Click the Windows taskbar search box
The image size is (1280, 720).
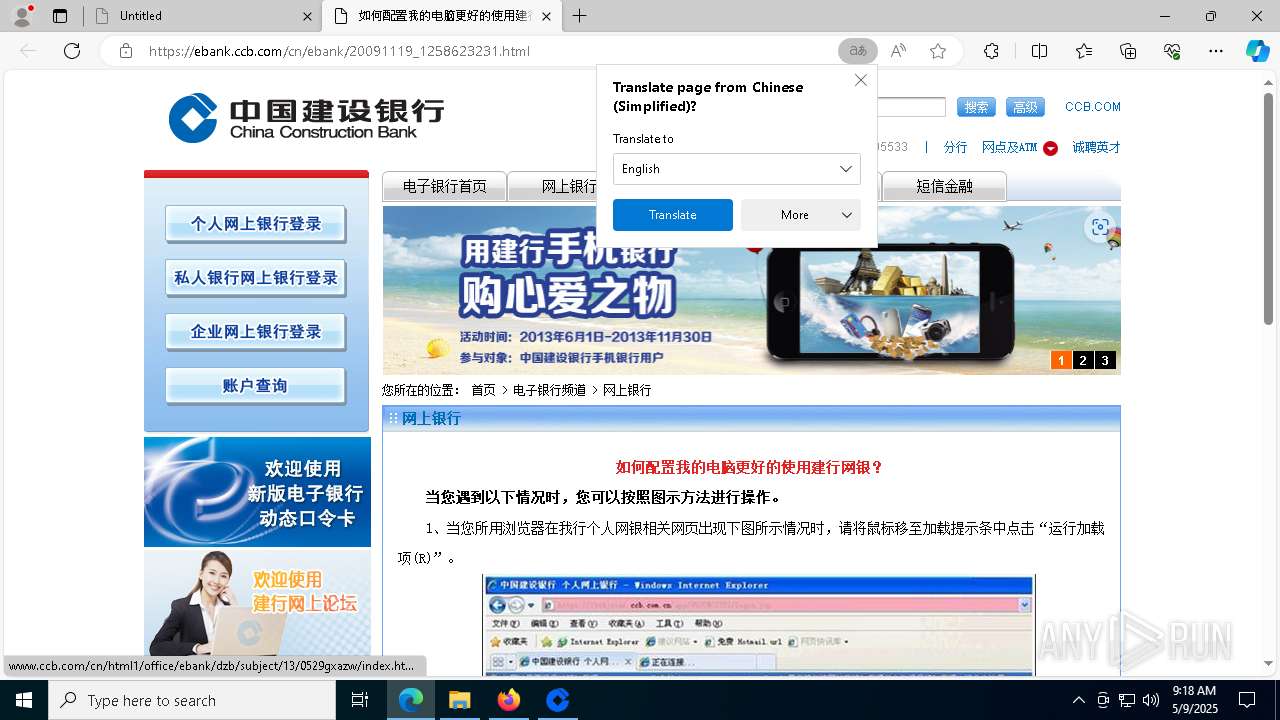(192, 700)
